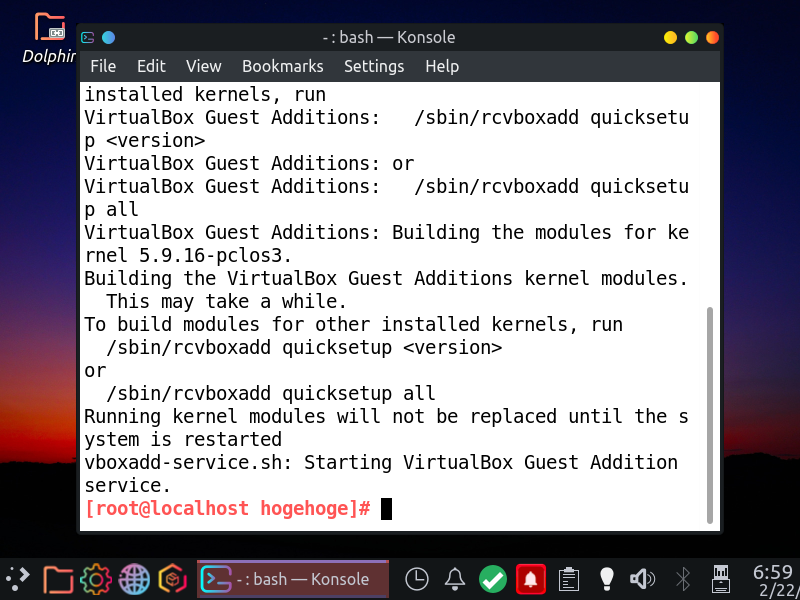
Task: Click the green checkmark update tray icon
Action: coord(493,579)
